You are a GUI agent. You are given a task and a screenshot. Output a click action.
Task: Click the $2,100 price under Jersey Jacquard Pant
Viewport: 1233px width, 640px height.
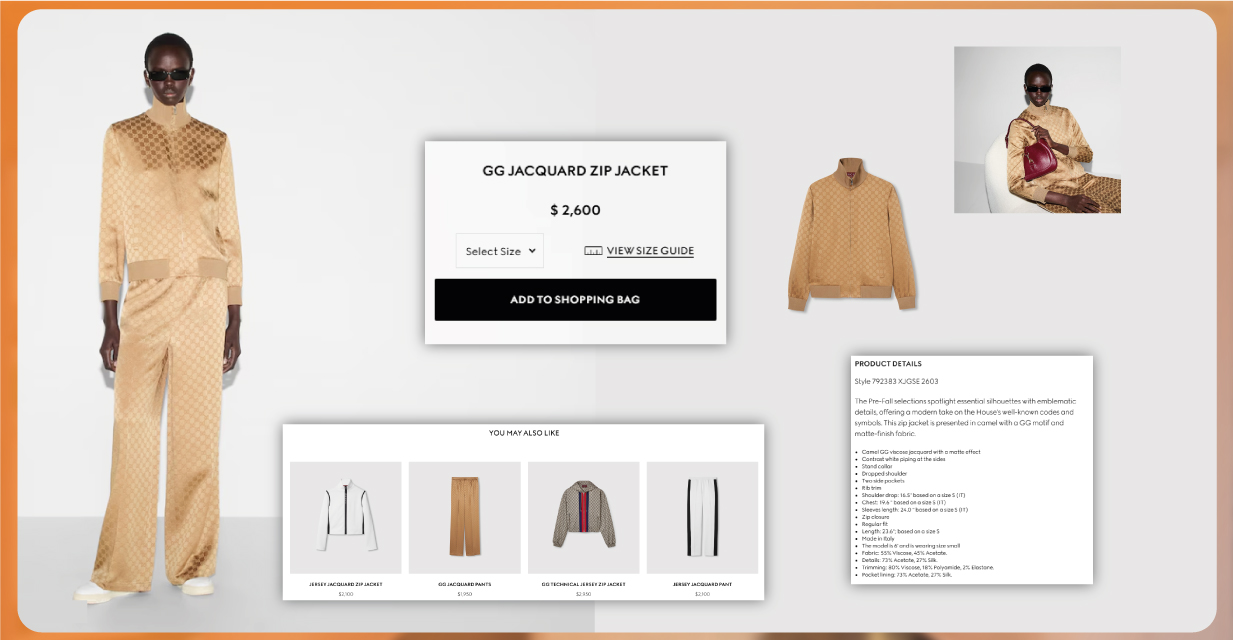pyautogui.click(x=702, y=594)
